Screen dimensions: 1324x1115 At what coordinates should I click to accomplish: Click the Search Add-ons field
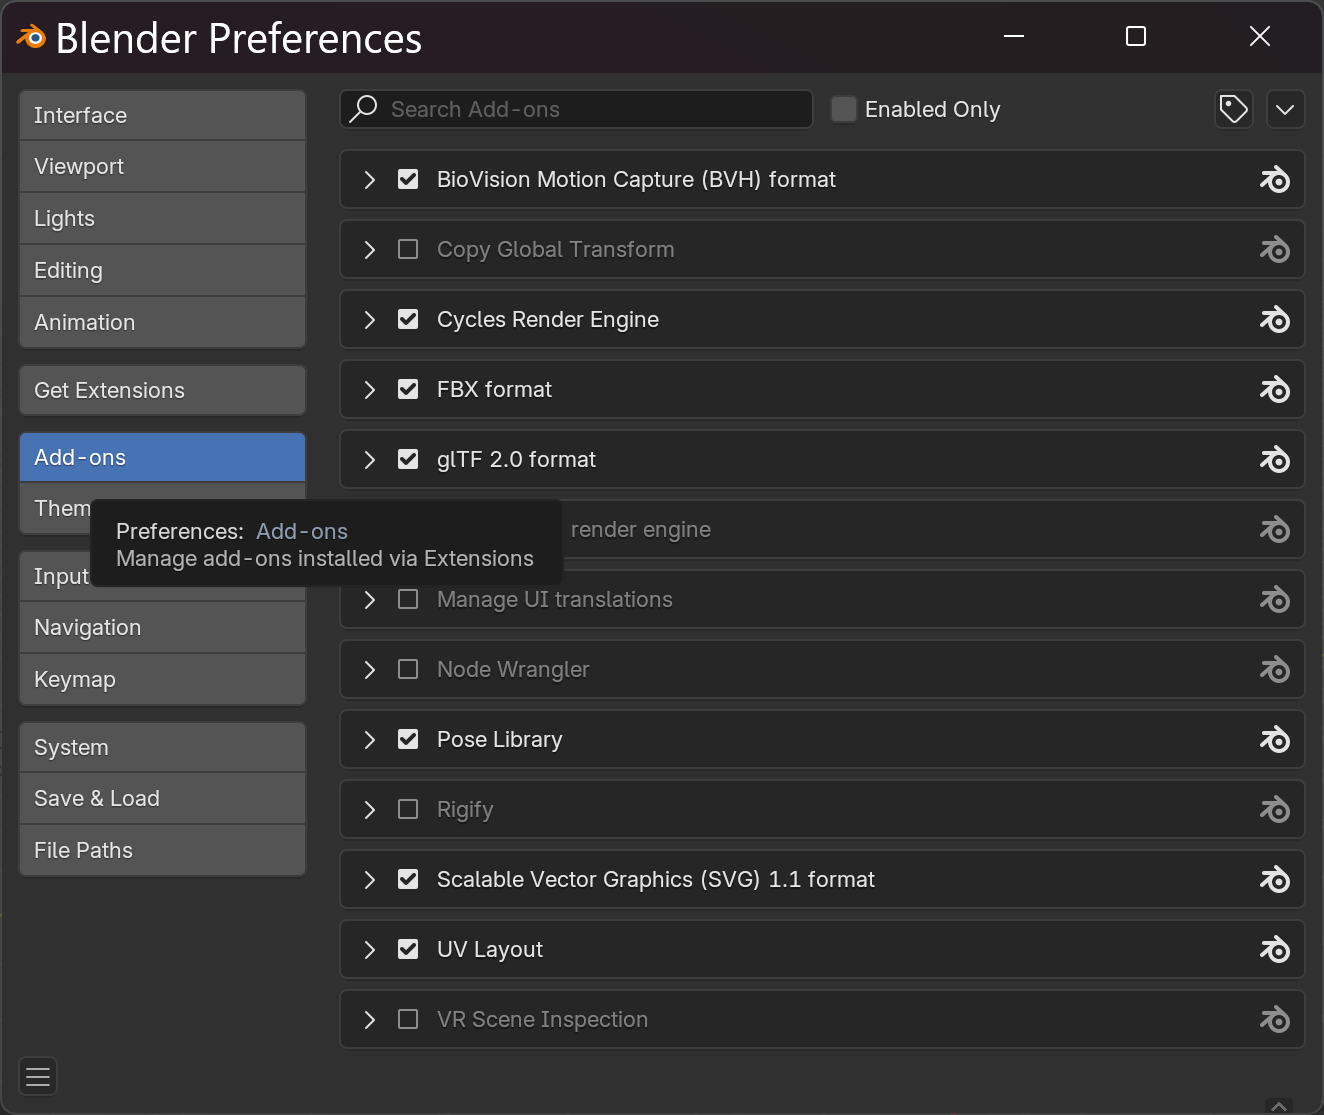pyautogui.click(x=576, y=109)
